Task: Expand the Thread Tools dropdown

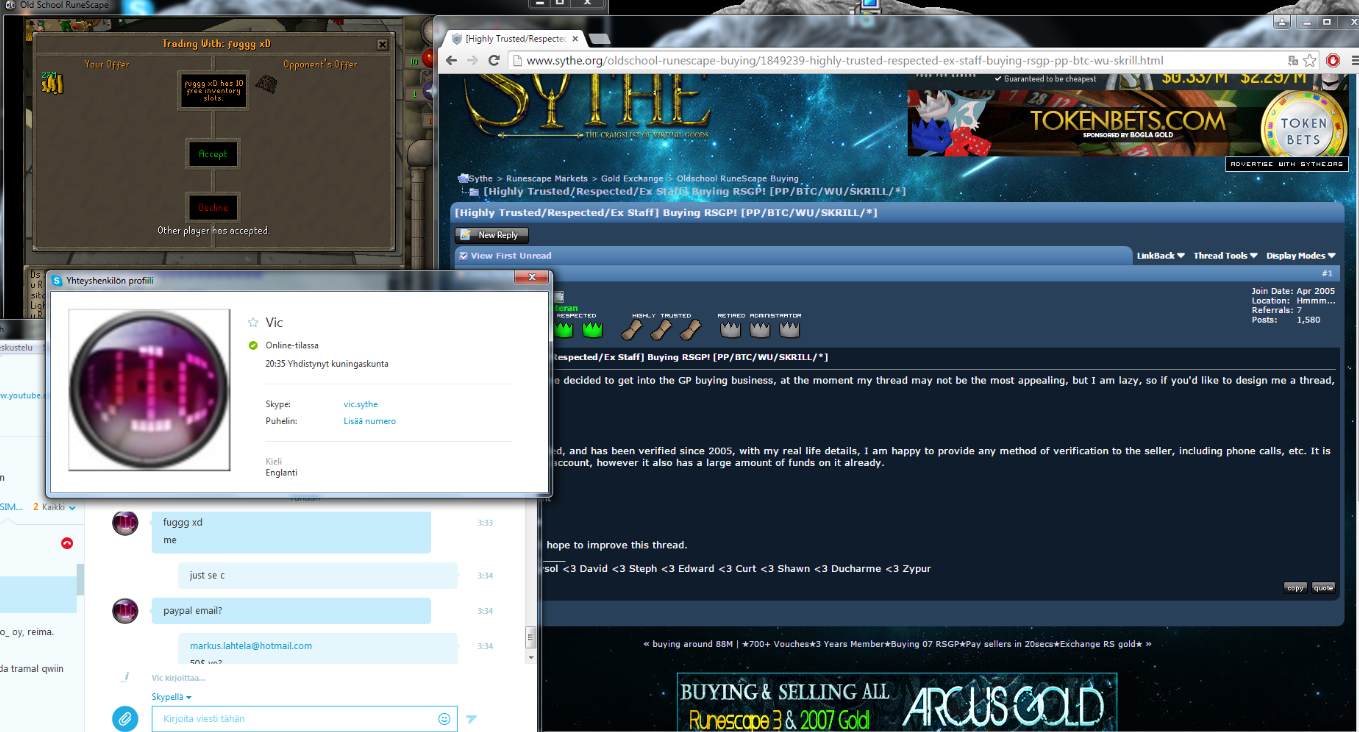Action: (1225, 256)
